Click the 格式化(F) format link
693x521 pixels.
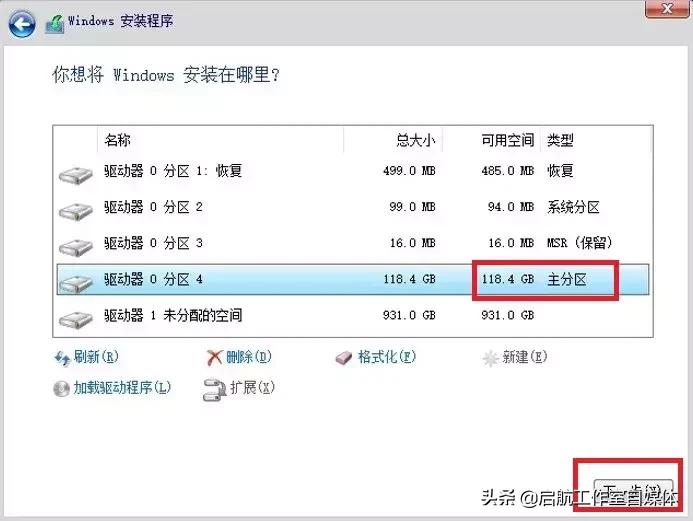(387, 357)
